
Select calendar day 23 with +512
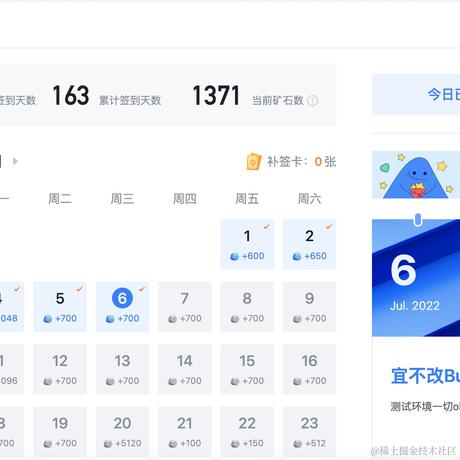point(309,432)
